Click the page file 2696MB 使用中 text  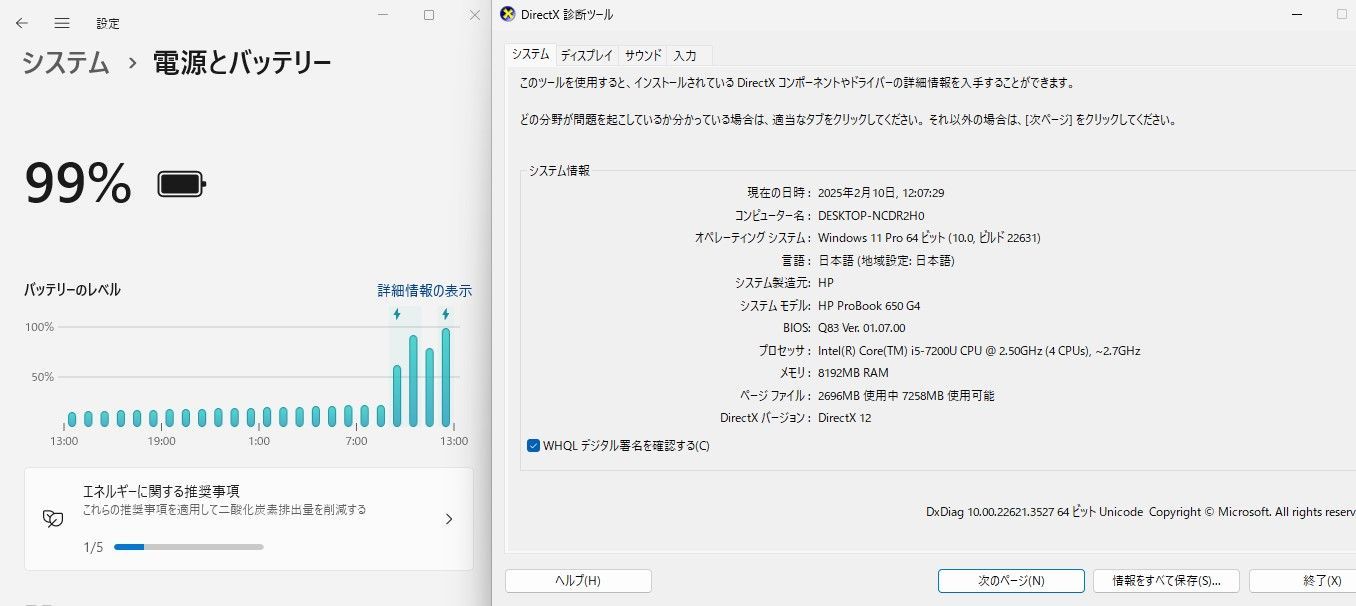point(906,396)
